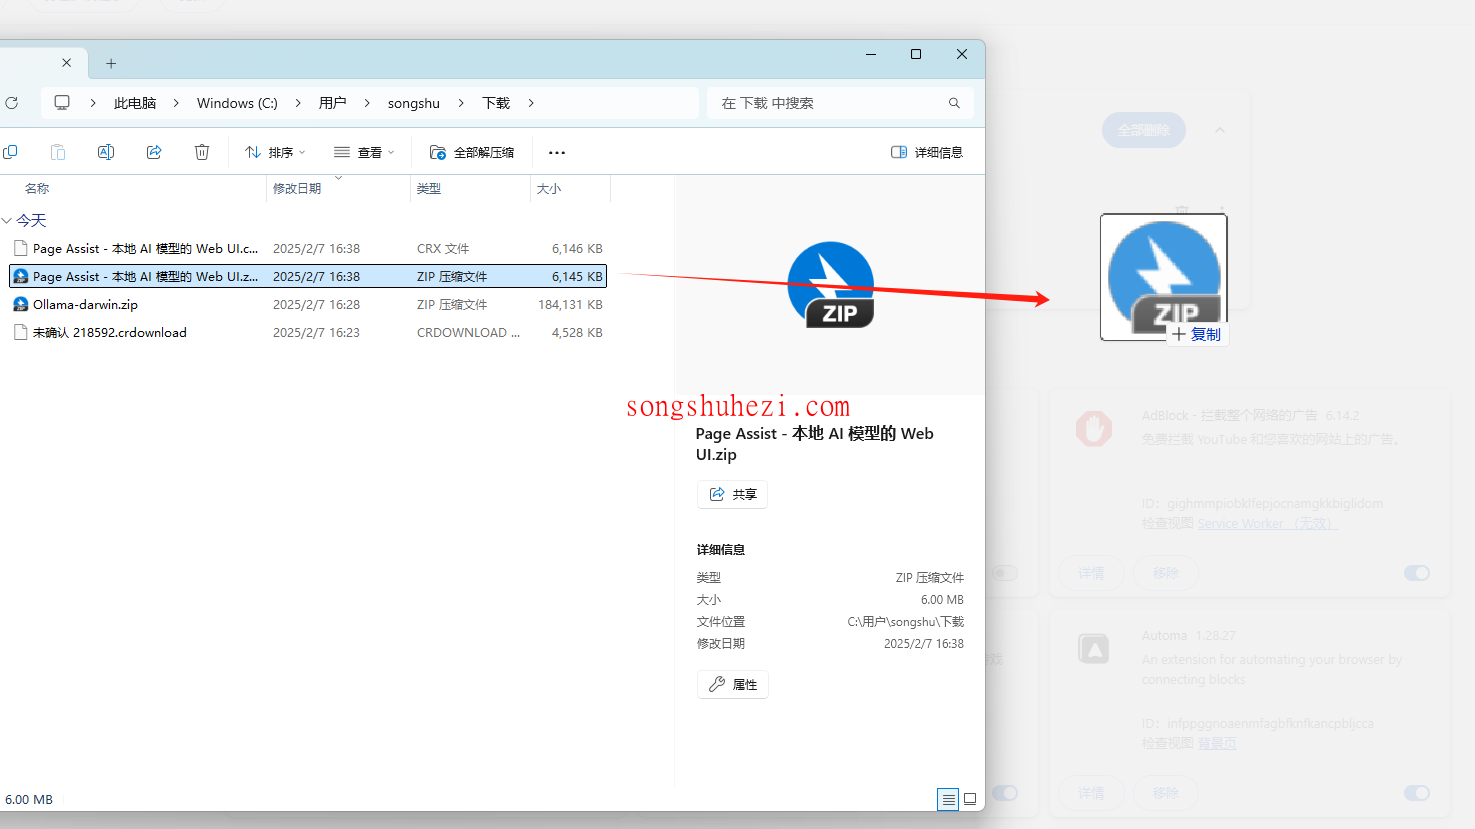Click 详情 on the AdBlock card

(1091, 573)
